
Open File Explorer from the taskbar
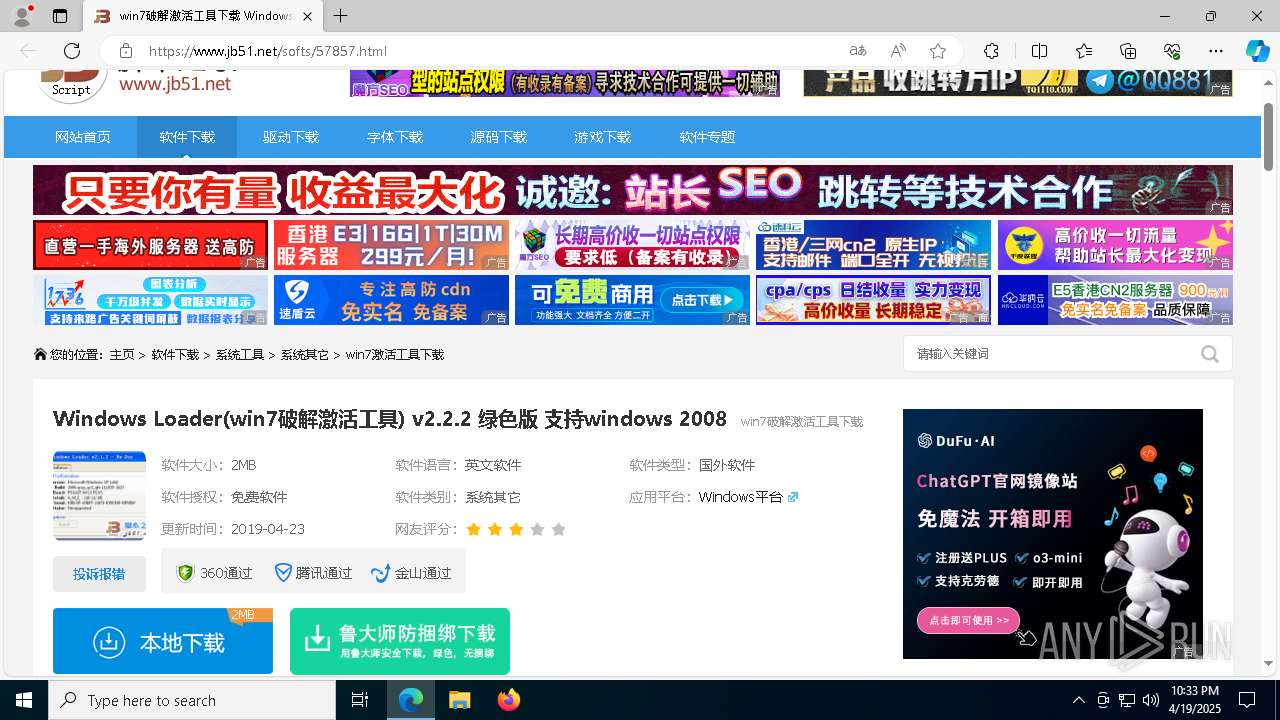(x=459, y=700)
